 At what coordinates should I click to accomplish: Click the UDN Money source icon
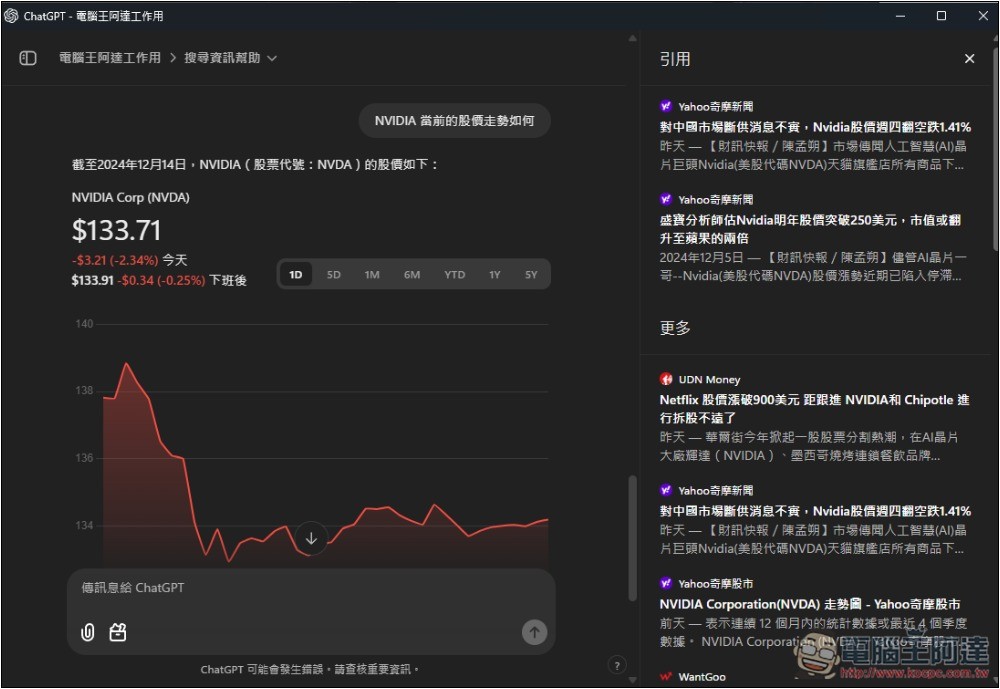(666, 379)
